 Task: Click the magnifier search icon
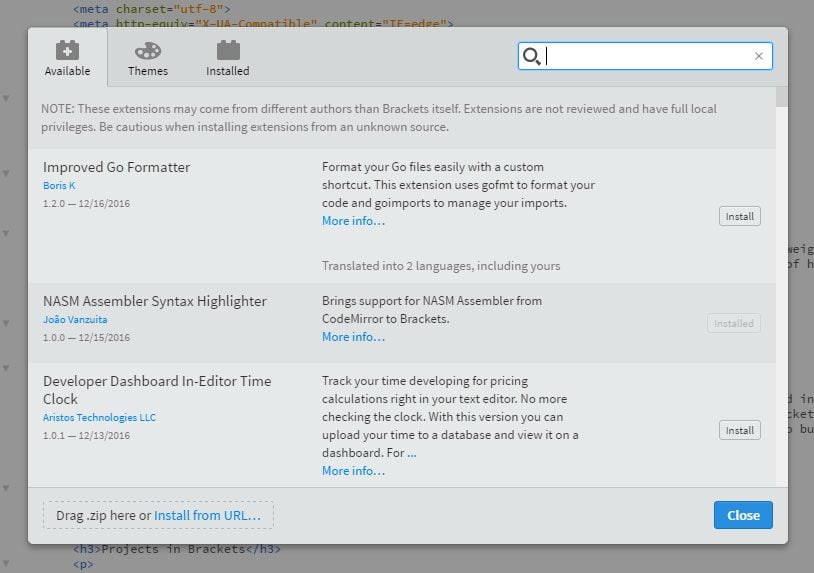point(531,56)
